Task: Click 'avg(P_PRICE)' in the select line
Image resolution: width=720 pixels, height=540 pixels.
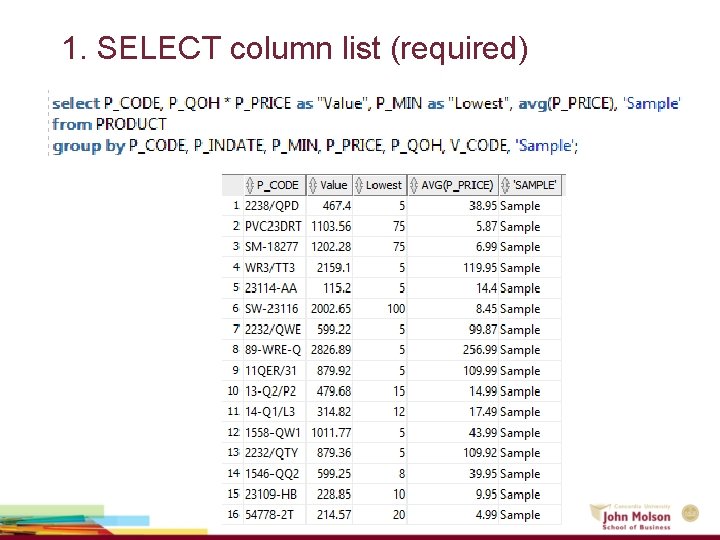Action: 567,103
